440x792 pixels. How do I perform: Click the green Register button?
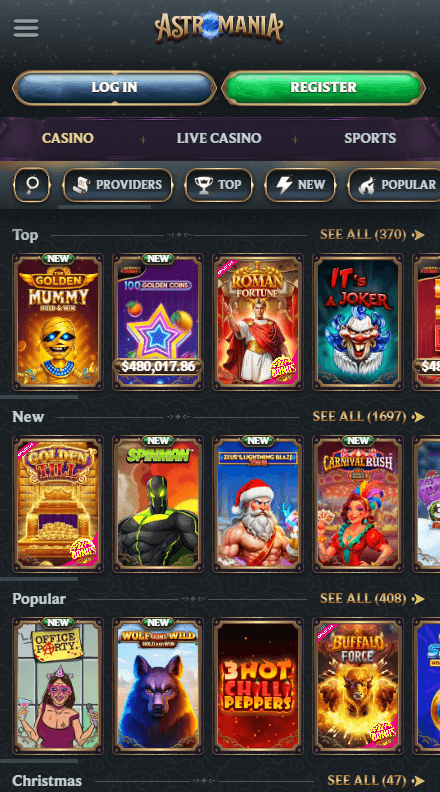click(x=323, y=87)
